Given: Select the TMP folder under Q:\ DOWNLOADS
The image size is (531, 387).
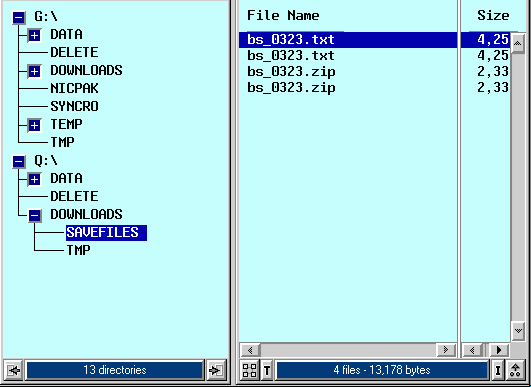Looking at the screenshot, I should (x=79, y=251).
